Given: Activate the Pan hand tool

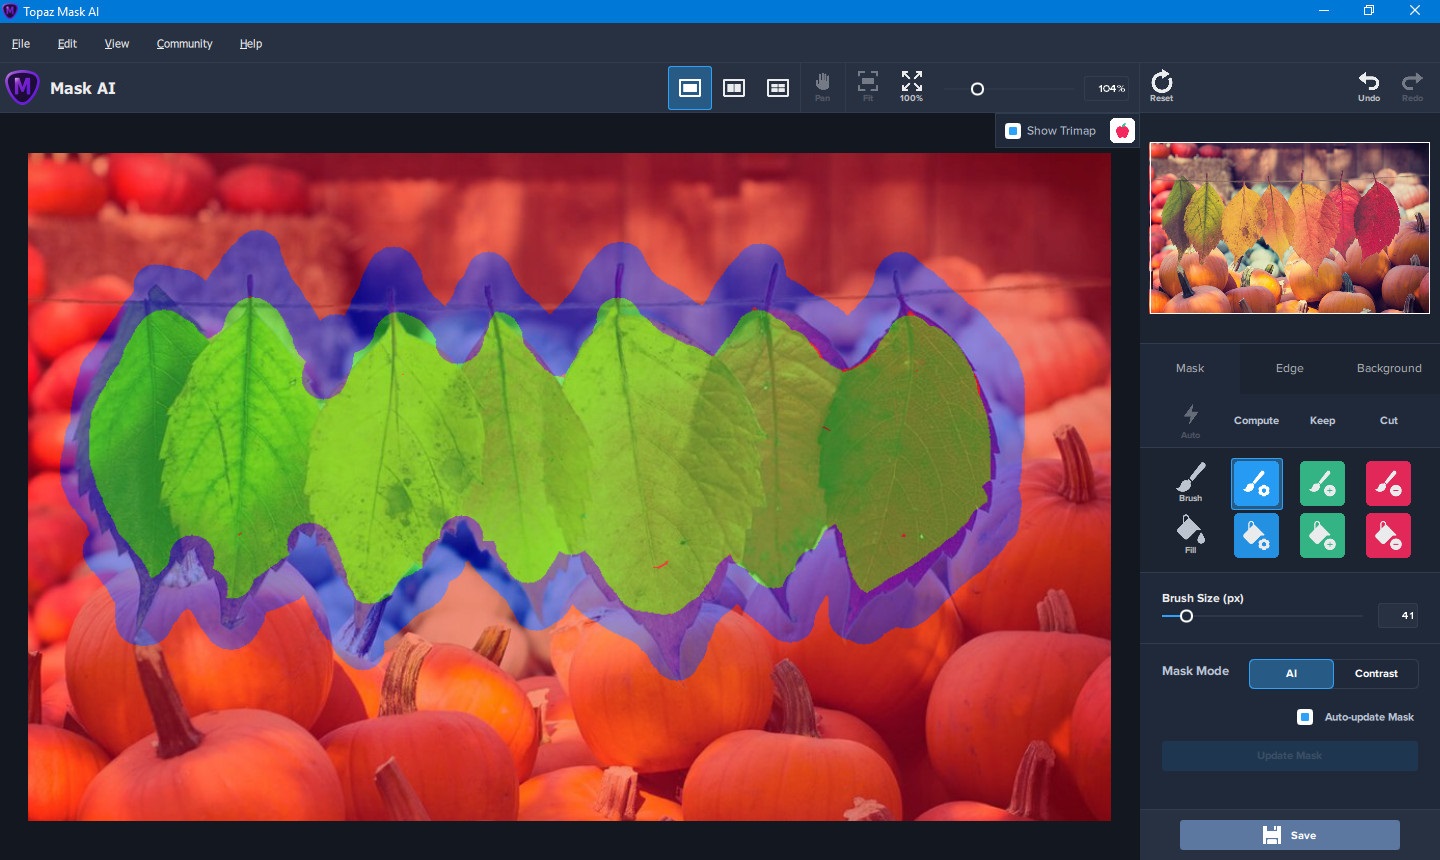Looking at the screenshot, I should click(x=822, y=87).
